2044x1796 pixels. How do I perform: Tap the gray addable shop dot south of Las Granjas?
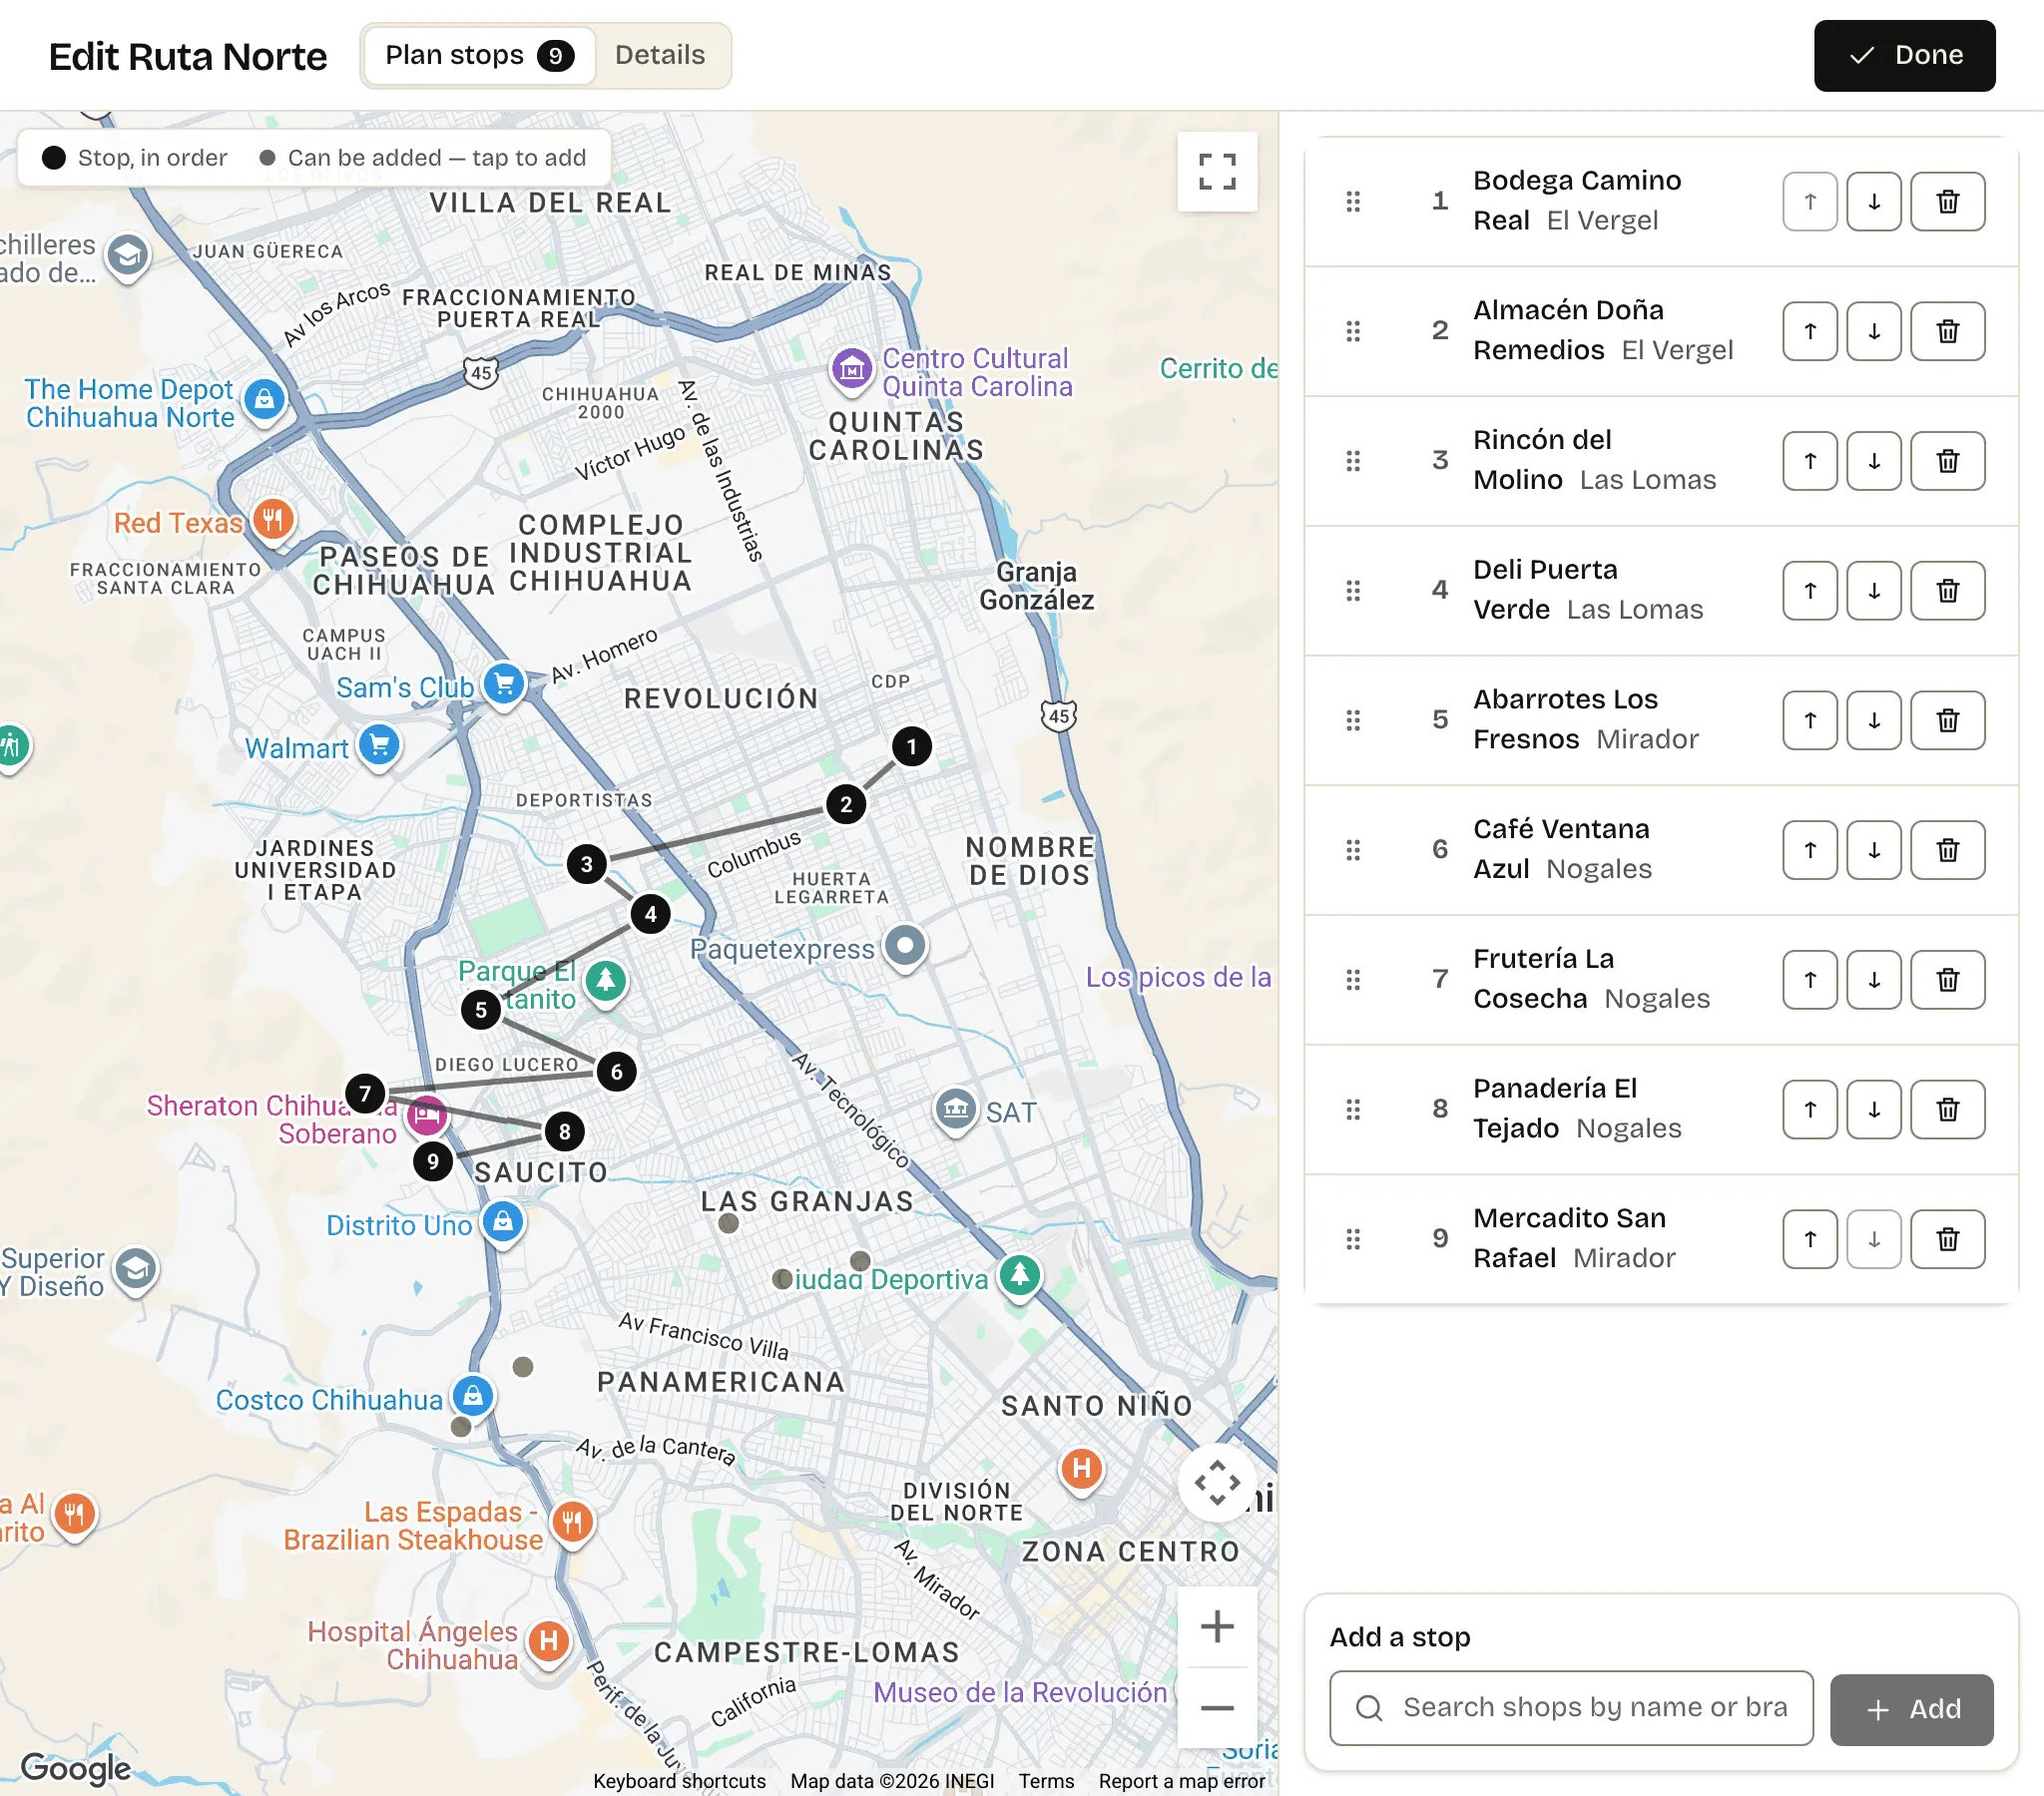tap(729, 1223)
